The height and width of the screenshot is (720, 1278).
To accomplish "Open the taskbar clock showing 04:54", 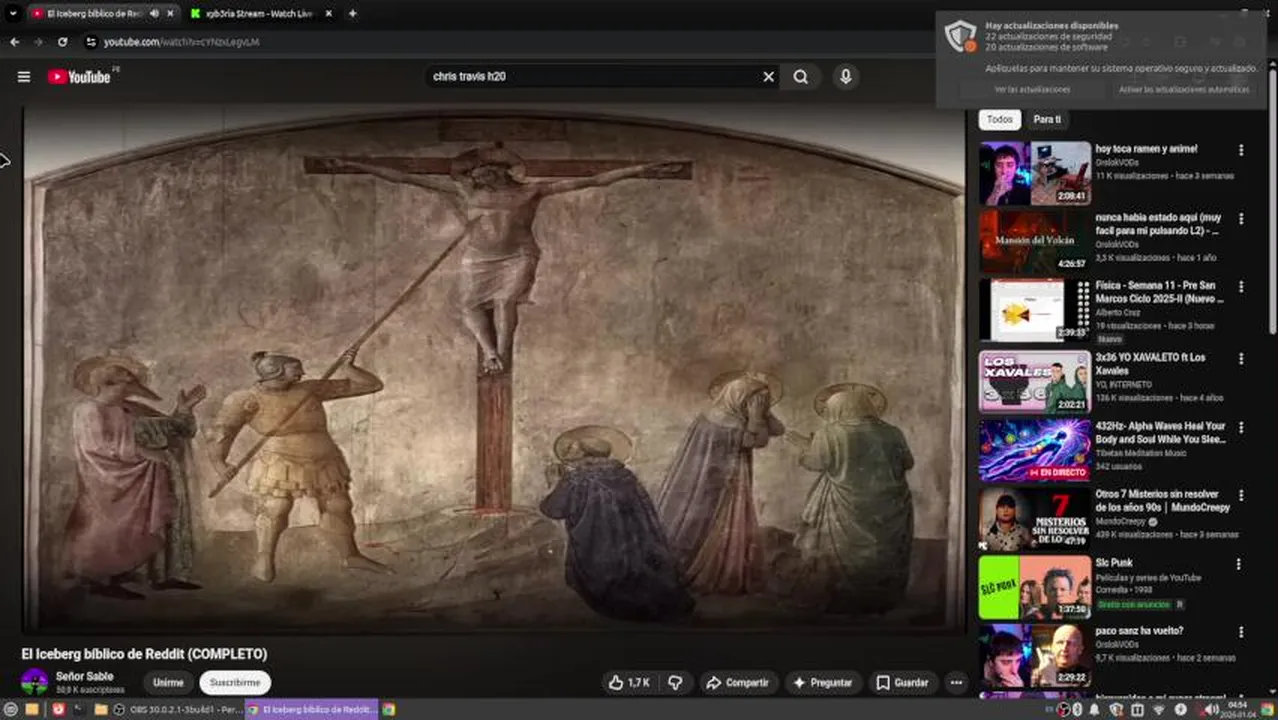I will 1236,709.
